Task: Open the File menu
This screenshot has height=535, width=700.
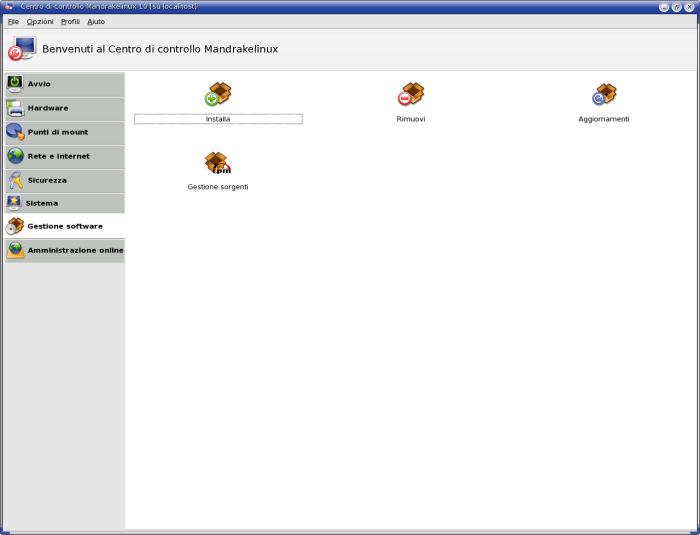Action: point(13,21)
